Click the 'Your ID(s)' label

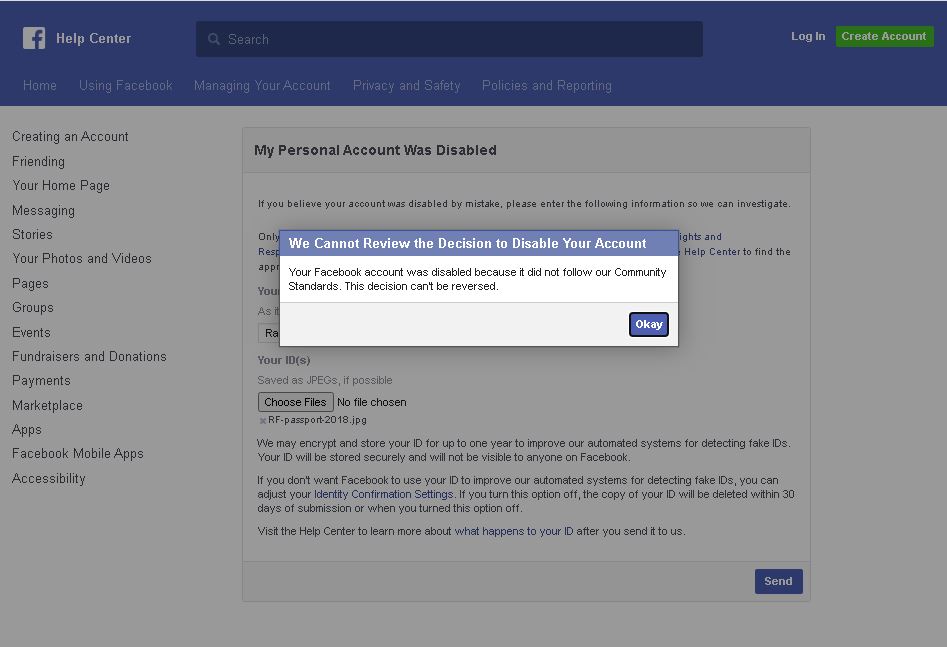[x=284, y=360]
